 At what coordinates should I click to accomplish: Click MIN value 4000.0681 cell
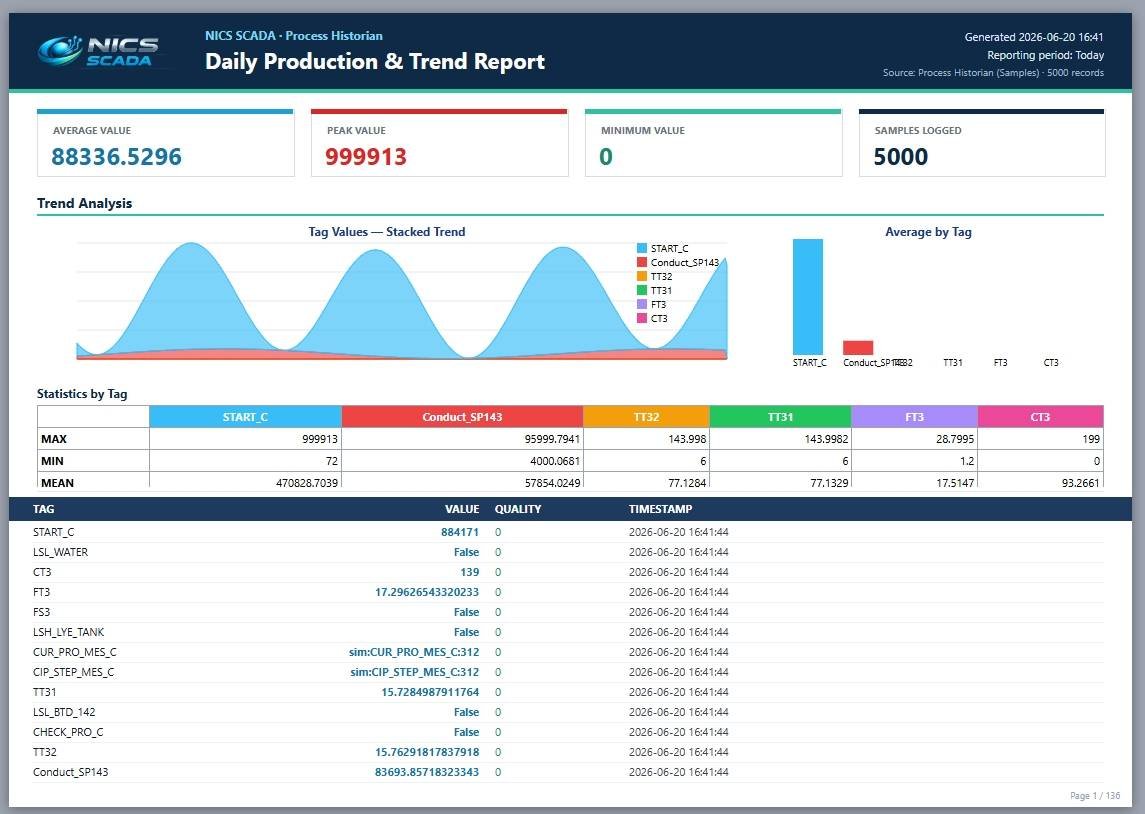tap(462, 461)
